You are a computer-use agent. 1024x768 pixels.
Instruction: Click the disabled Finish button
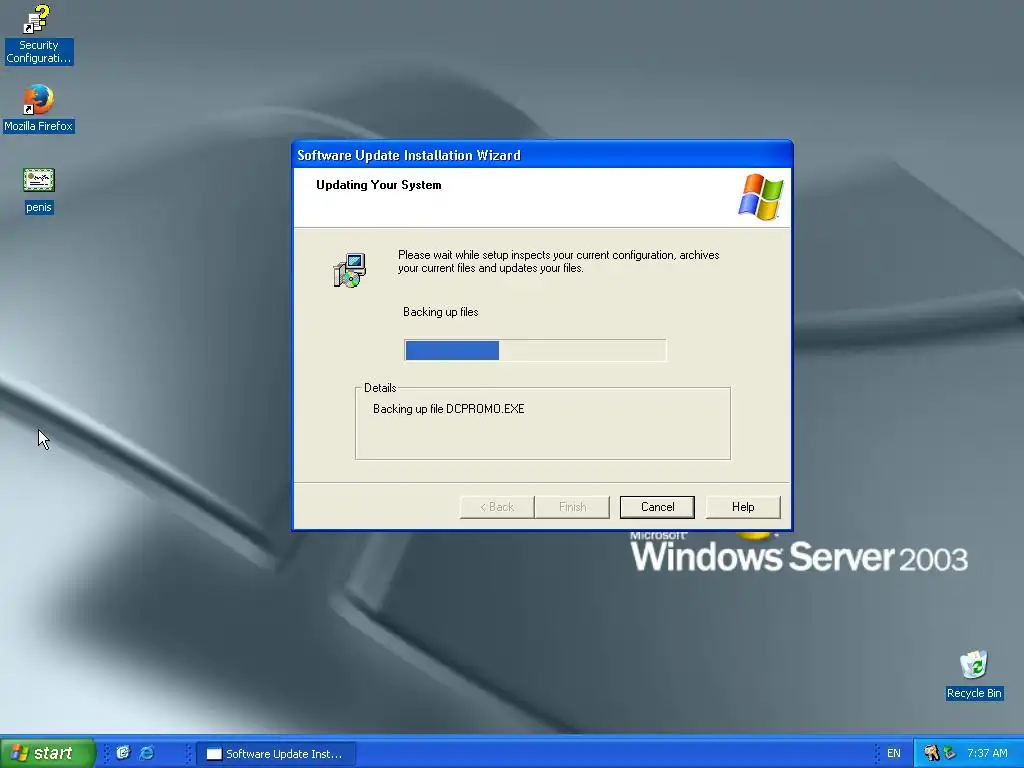tap(572, 507)
